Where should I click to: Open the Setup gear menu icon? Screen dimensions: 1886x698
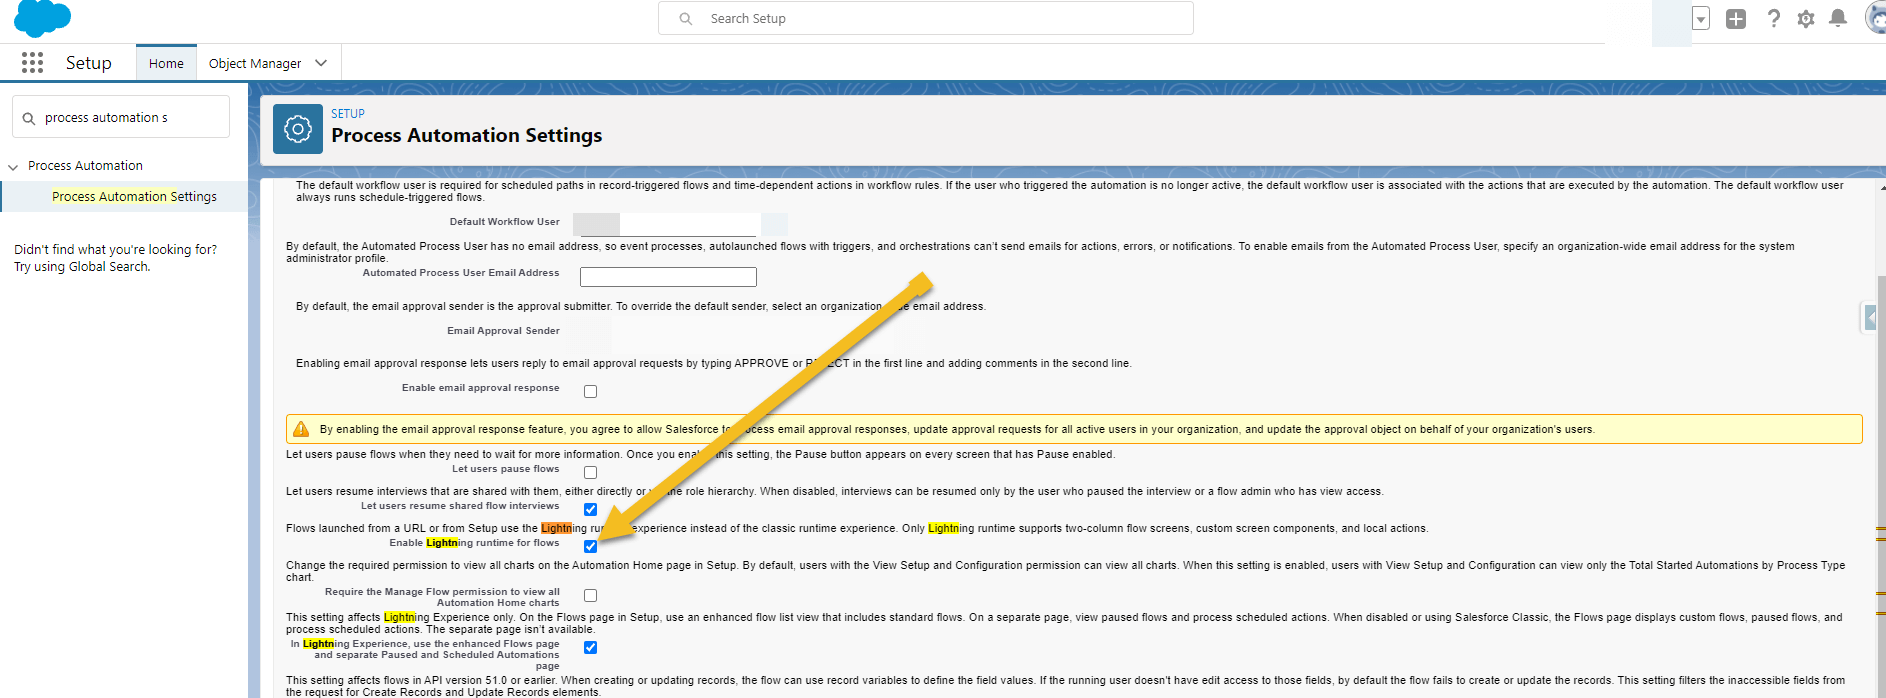(x=1806, y=18)
